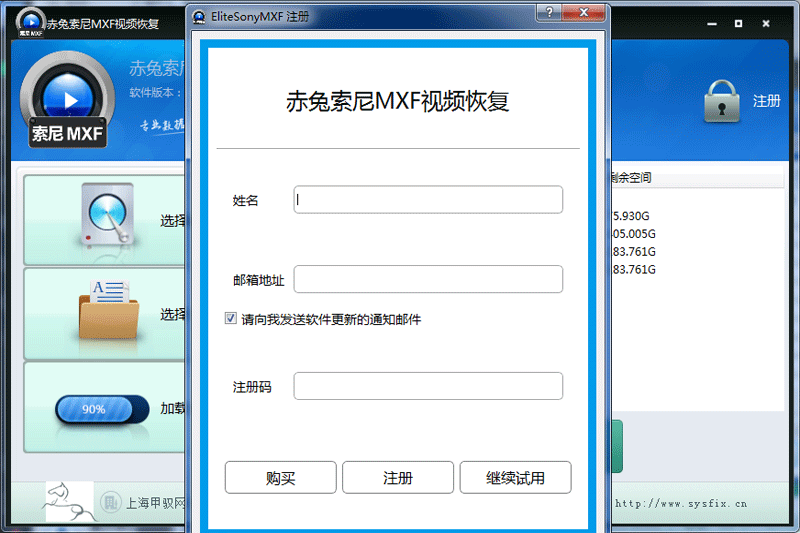Uncheck the 请向我发送软件更新的通知邮件 checkbox

point(231,319)
